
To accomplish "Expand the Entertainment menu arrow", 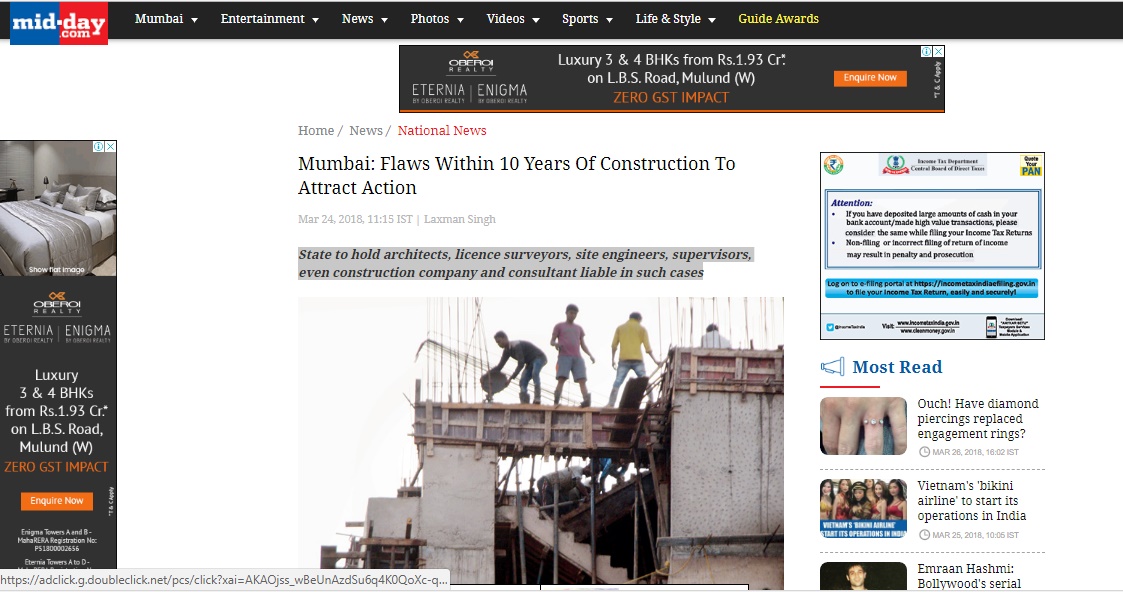I will coord(315,20).
